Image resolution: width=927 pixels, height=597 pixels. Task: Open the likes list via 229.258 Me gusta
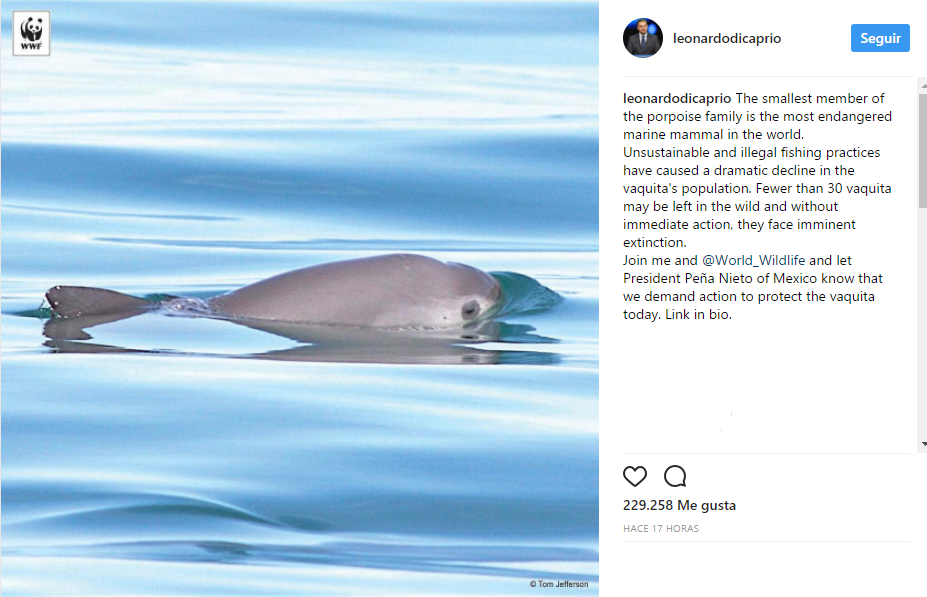(x=679, y=505)
